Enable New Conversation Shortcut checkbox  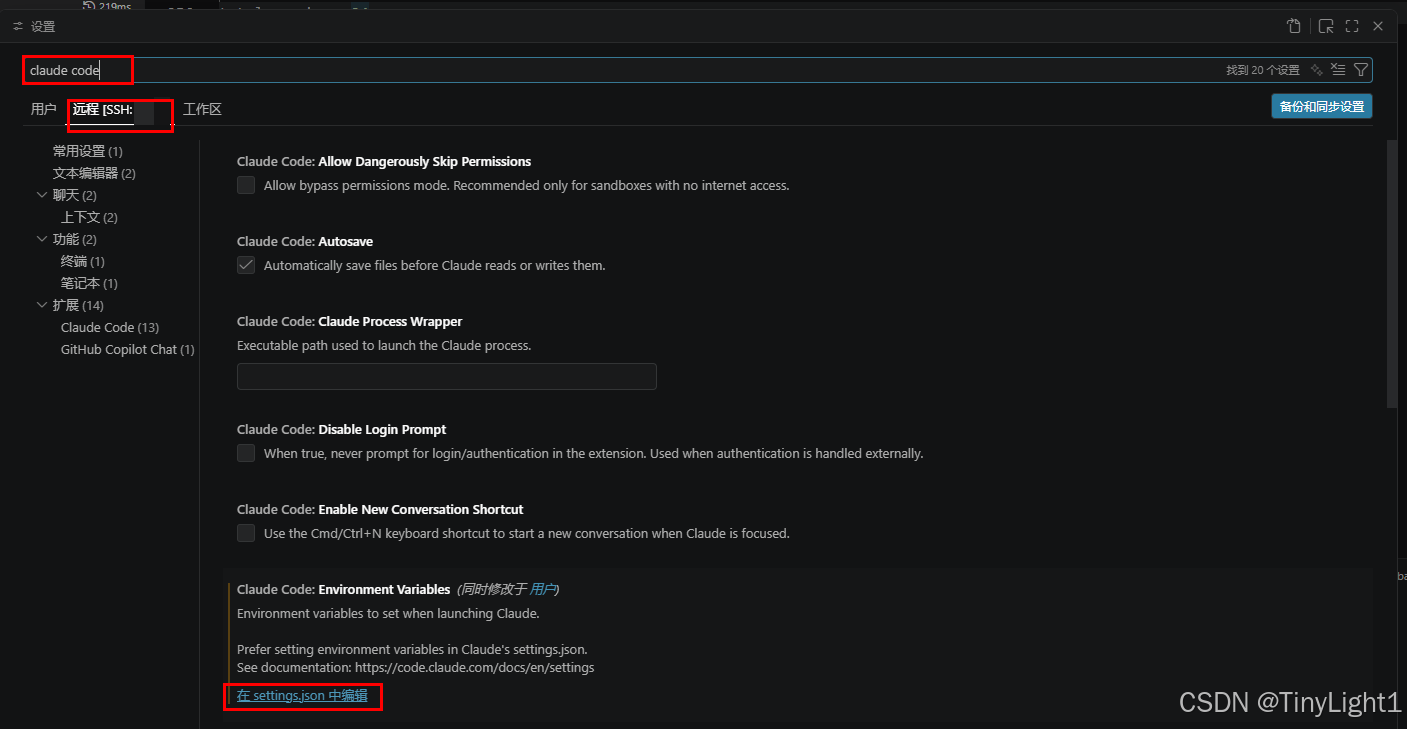pos(246,533)
